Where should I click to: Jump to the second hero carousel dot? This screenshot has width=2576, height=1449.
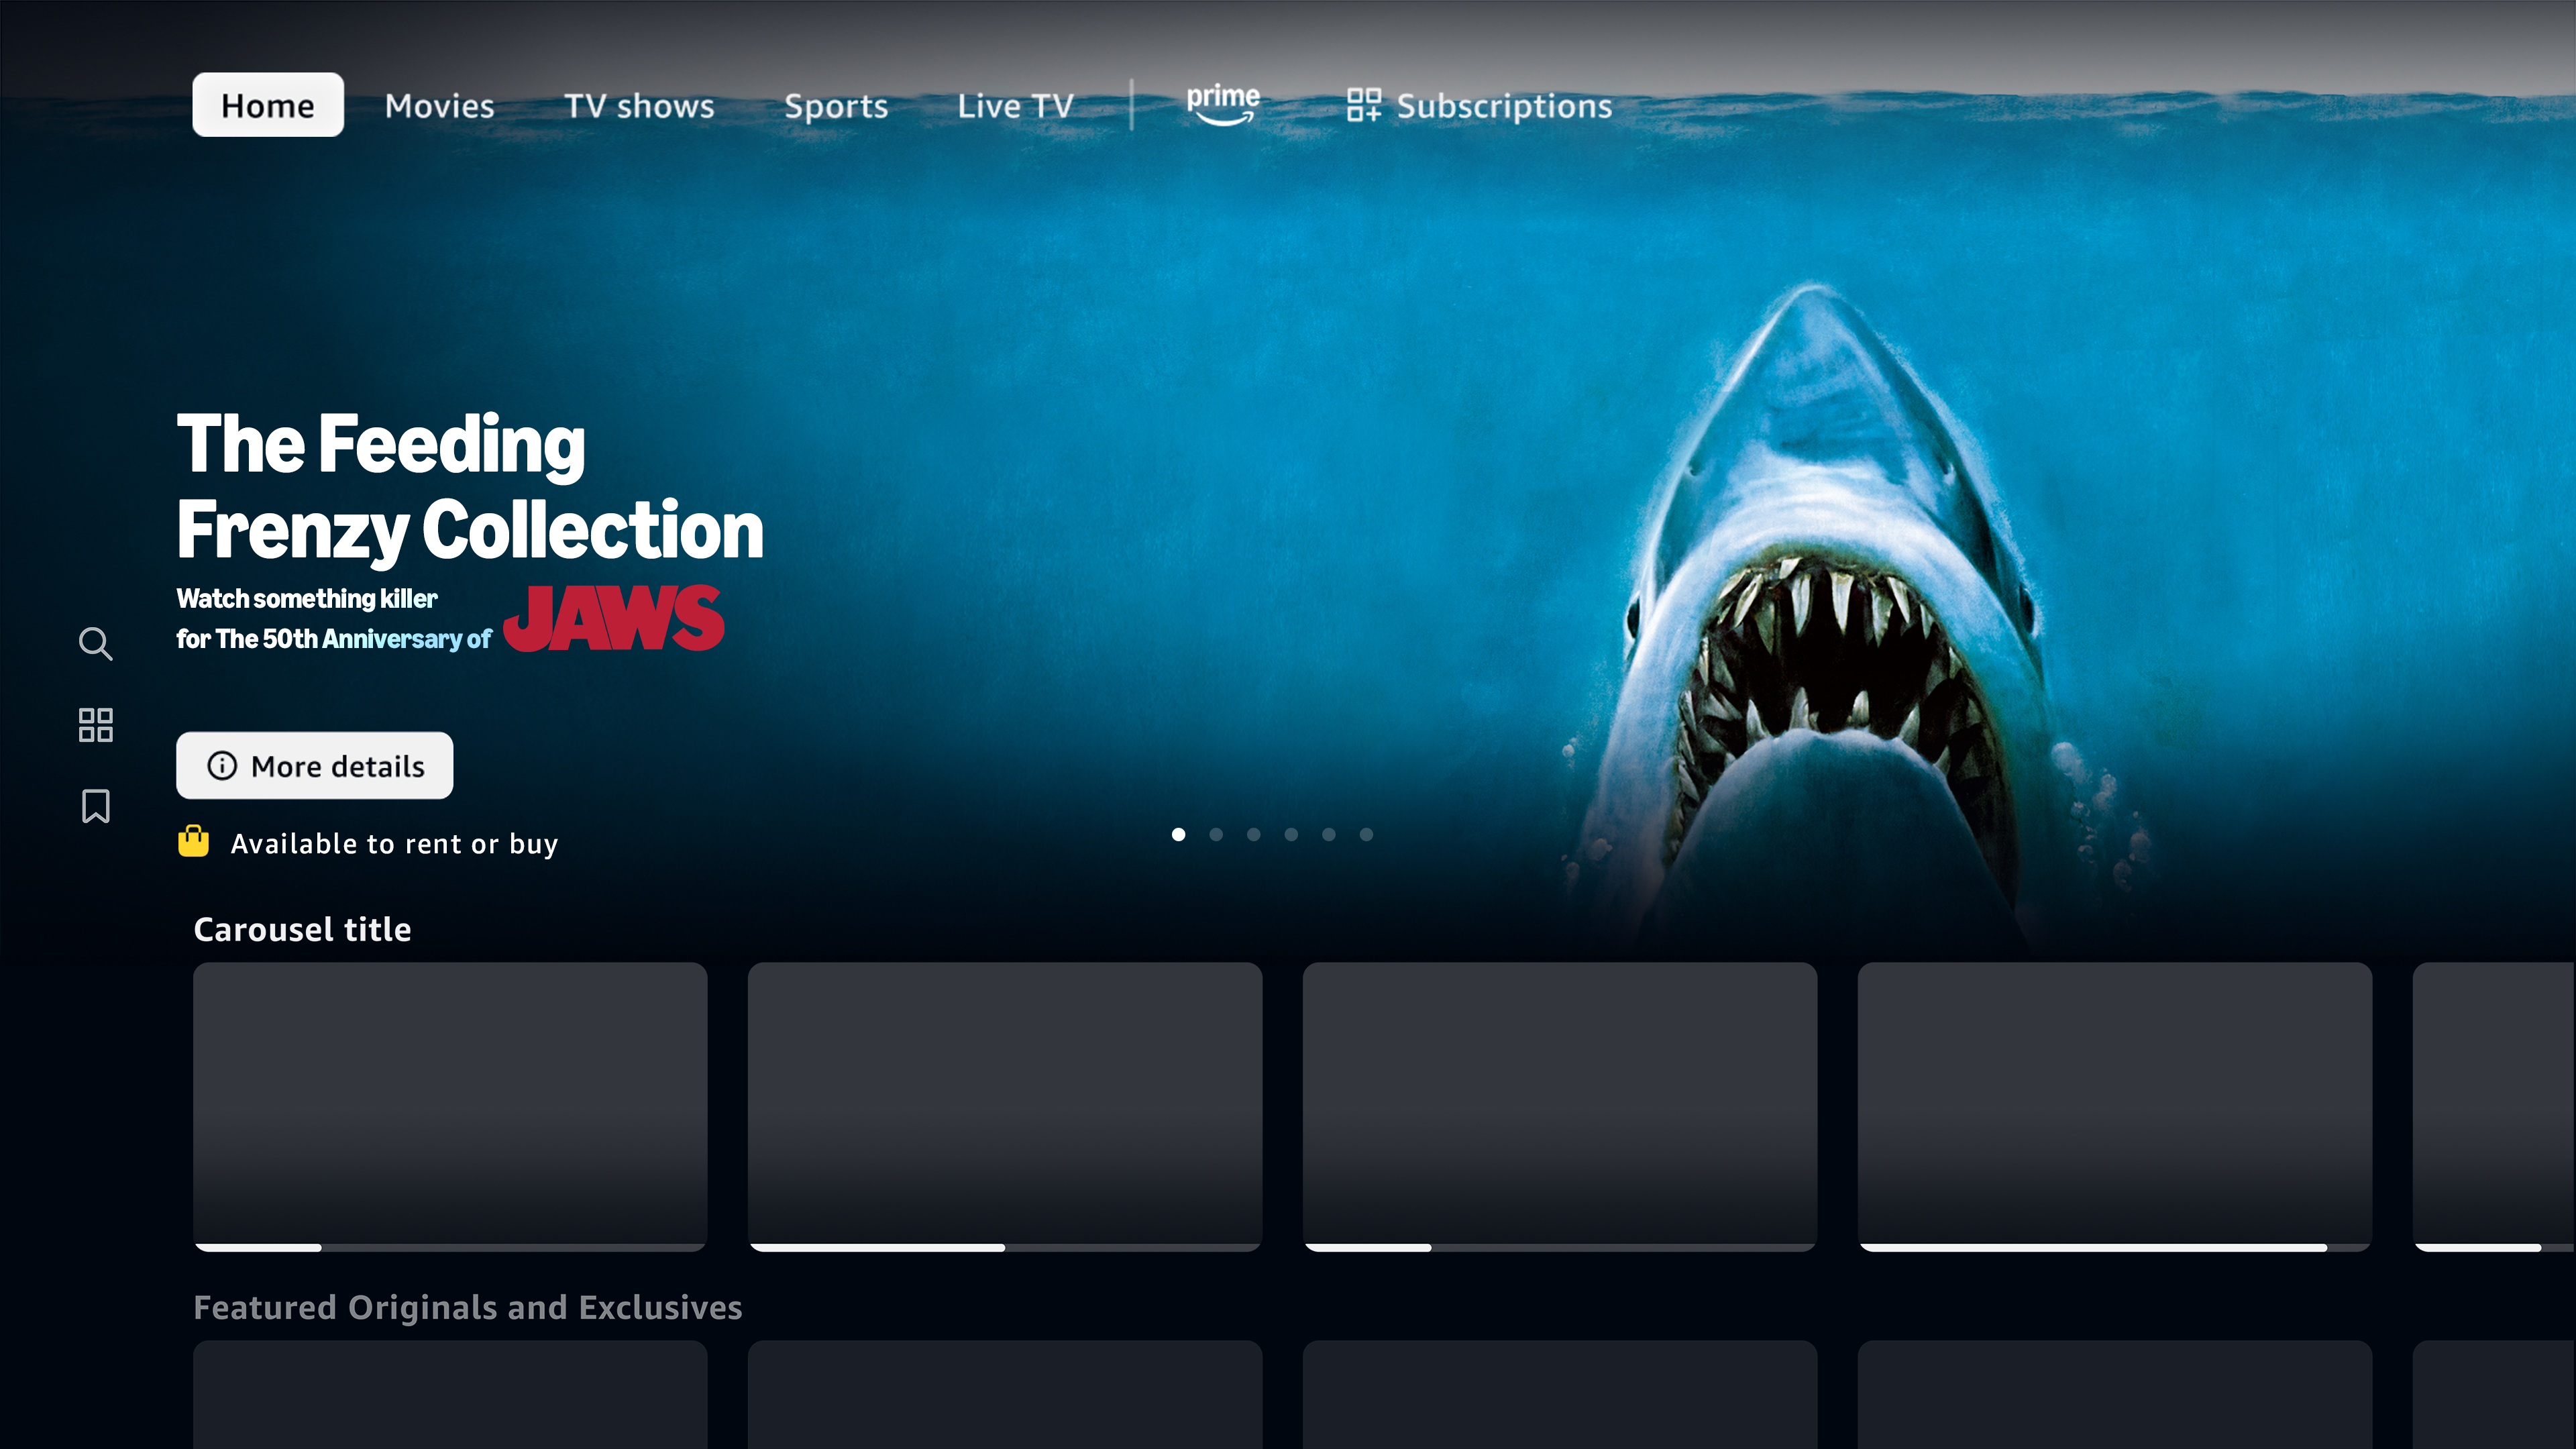(1216, 834)
